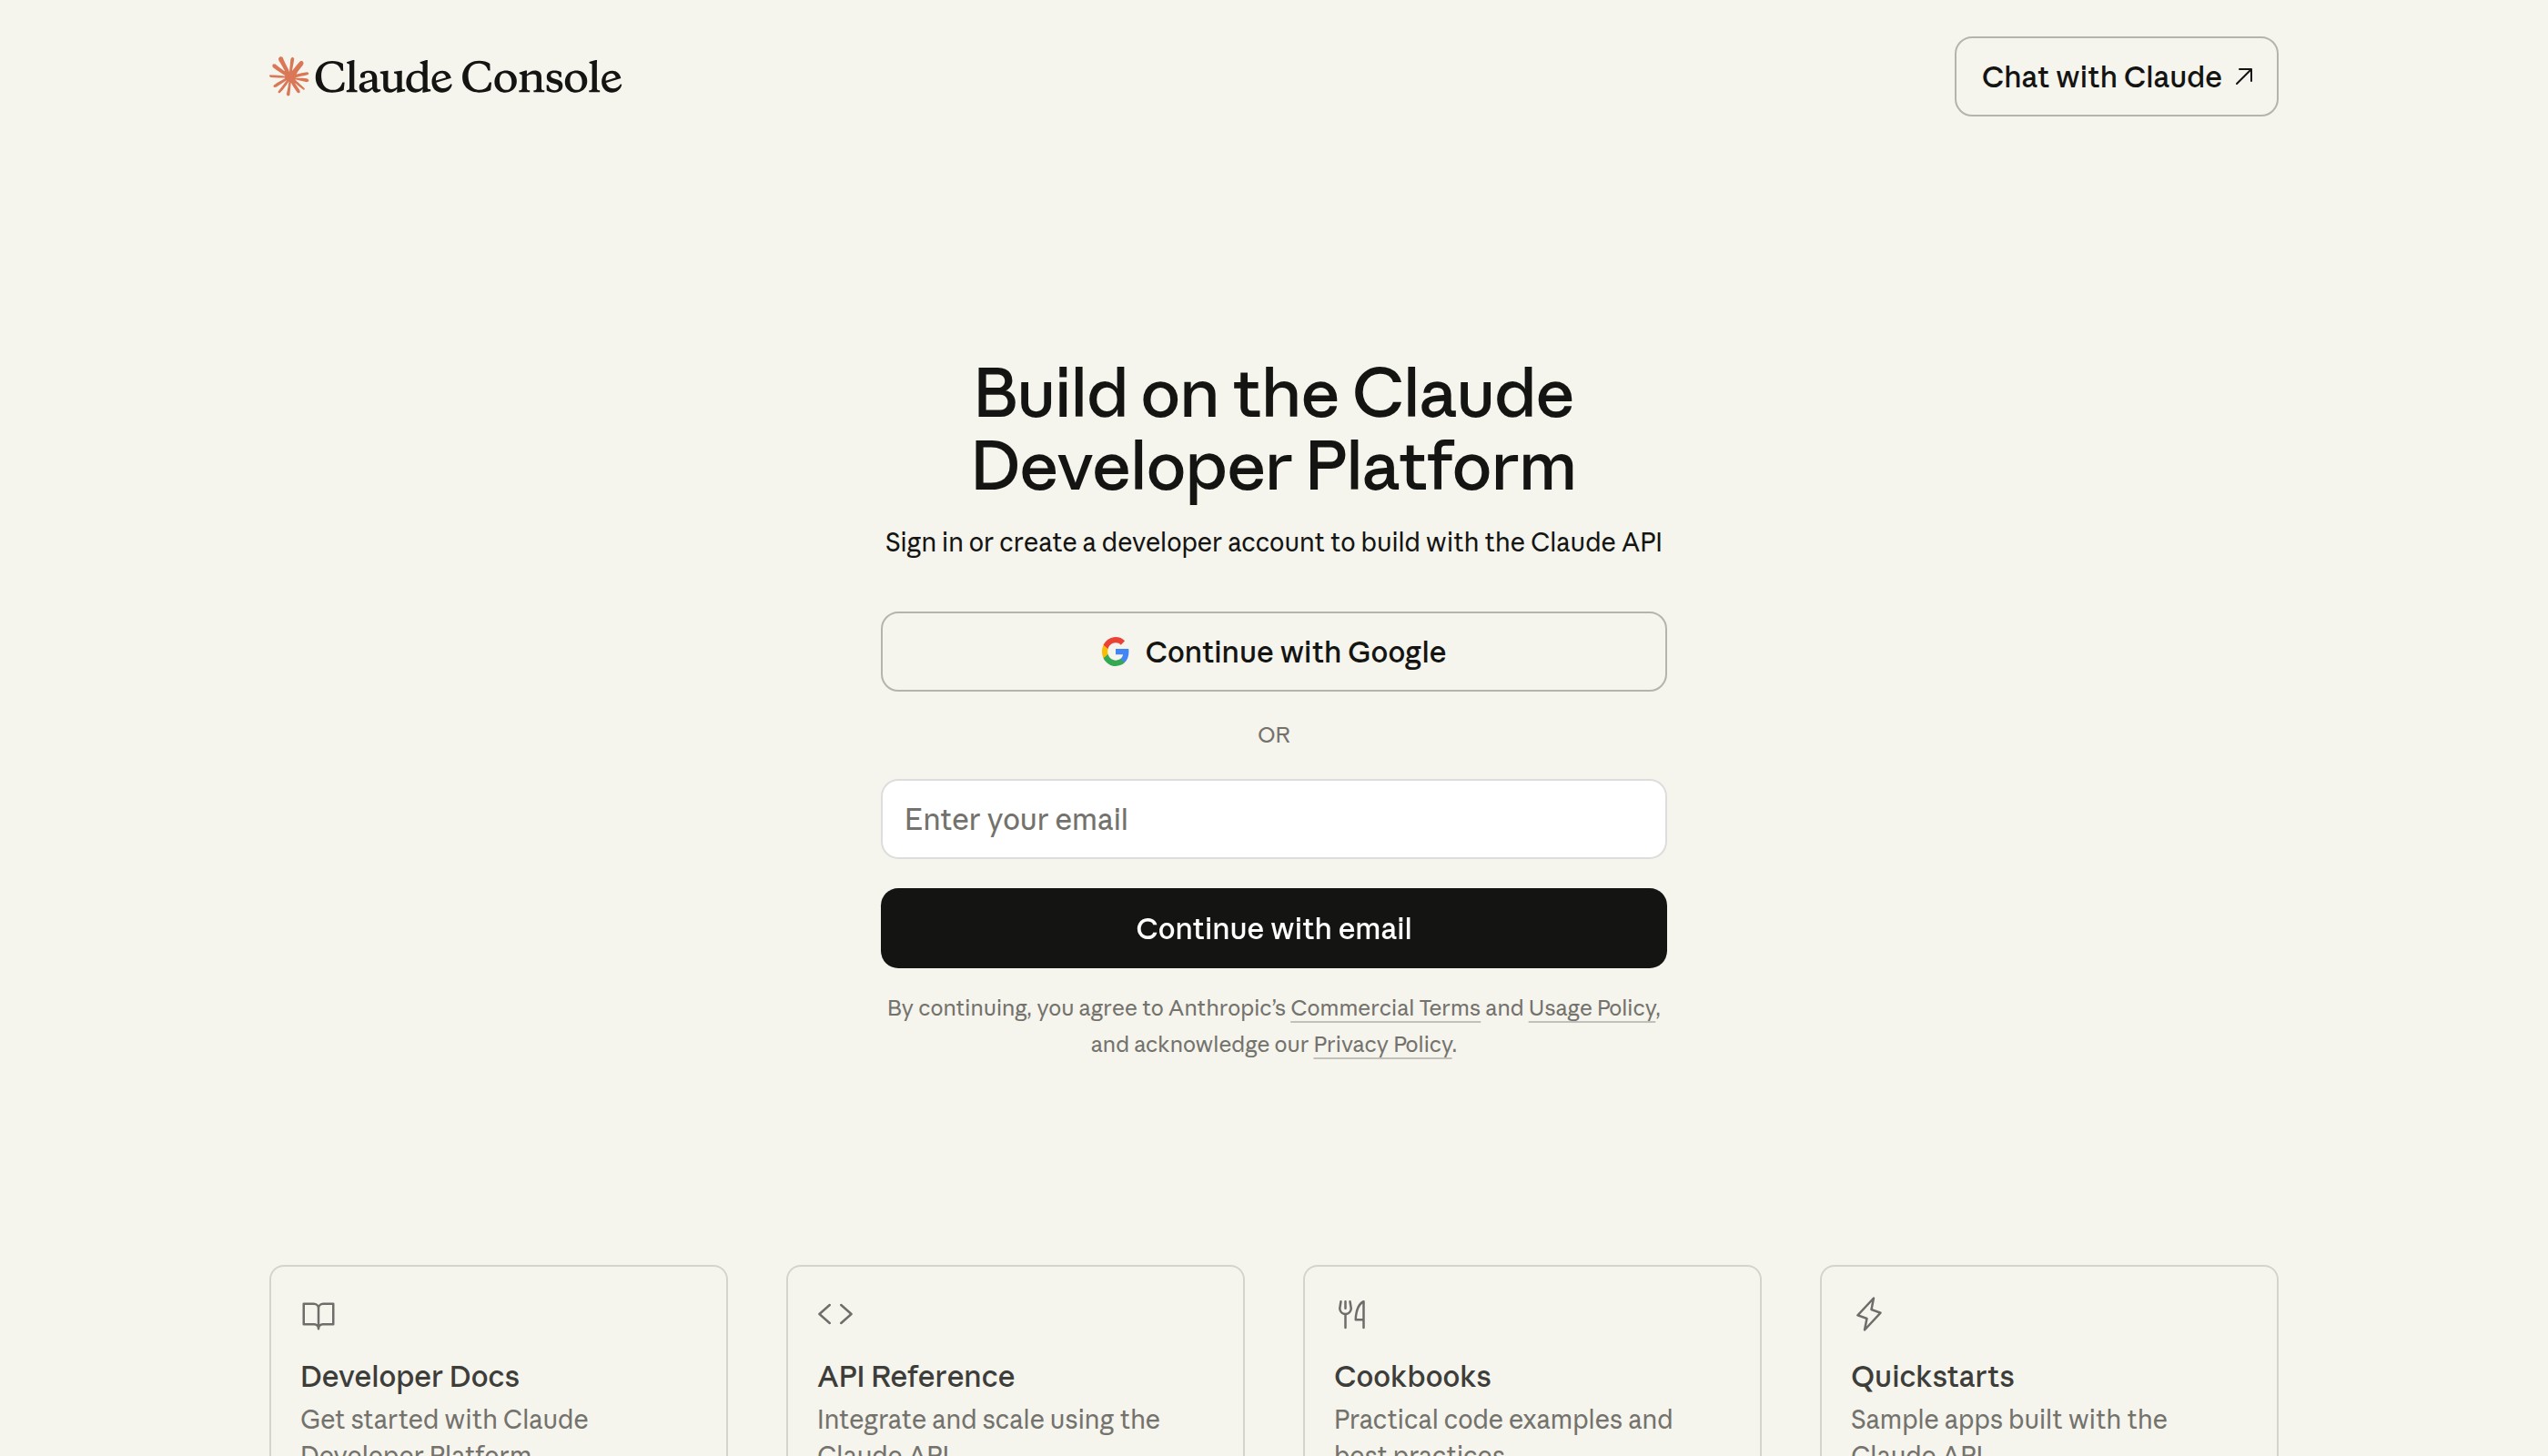The height and width of the screenshot is (1456, 2548).
Task: Focus the Enter your email field
Action: pyautogui.click(x=1272, y=819)
